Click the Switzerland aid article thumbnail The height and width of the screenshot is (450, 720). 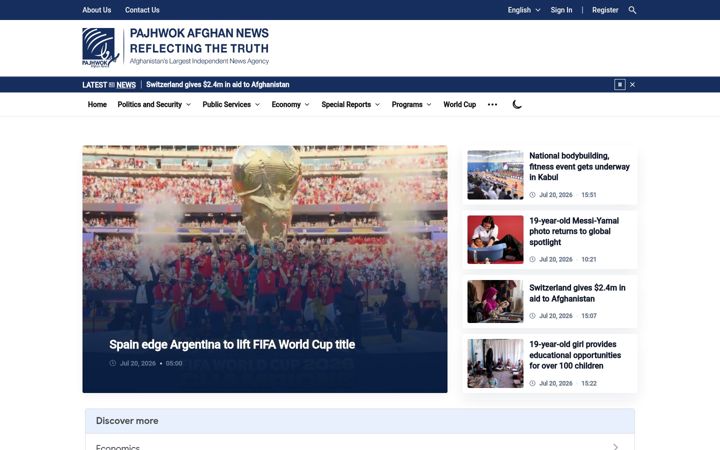(495, 302)
